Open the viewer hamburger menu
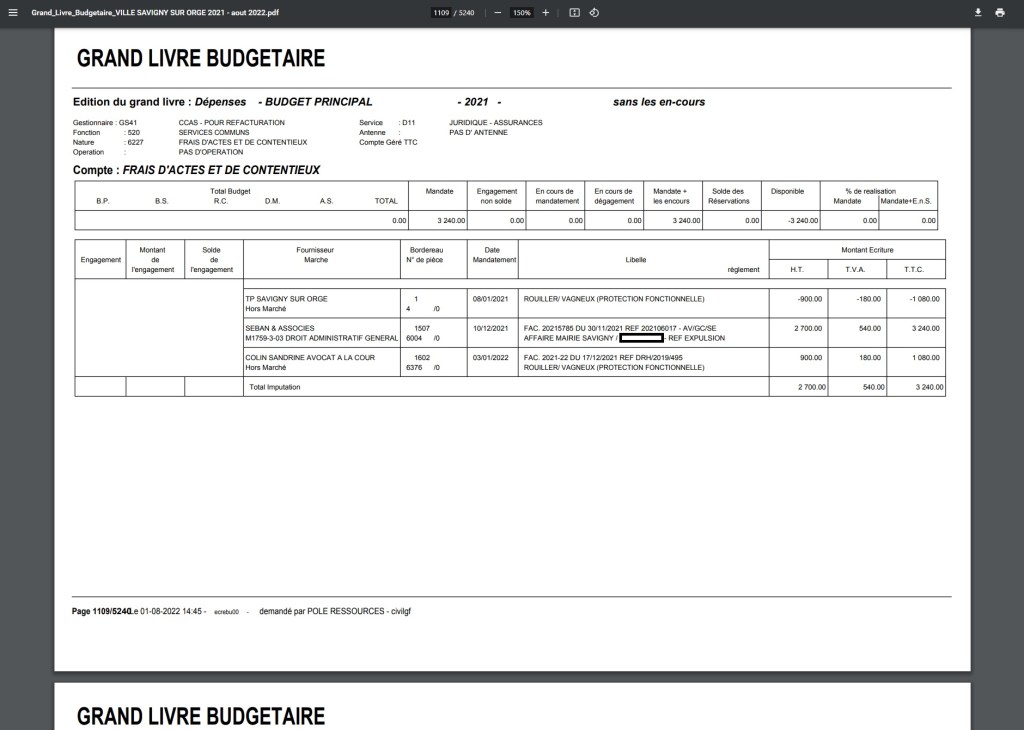Image resolution: width=1024 pixels, height=730 pixels. click(13, 13)
